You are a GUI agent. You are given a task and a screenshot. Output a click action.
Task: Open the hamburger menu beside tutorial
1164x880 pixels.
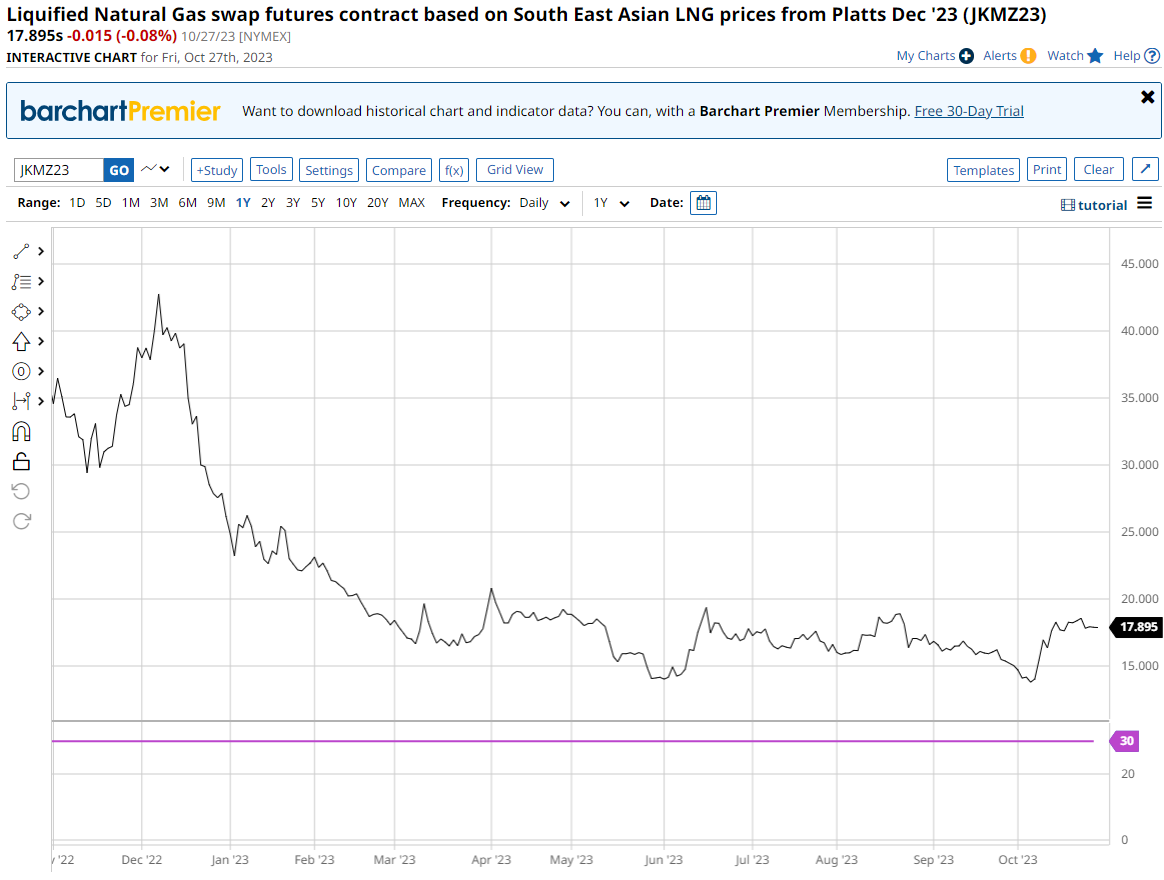click(x=1144, y=204)
